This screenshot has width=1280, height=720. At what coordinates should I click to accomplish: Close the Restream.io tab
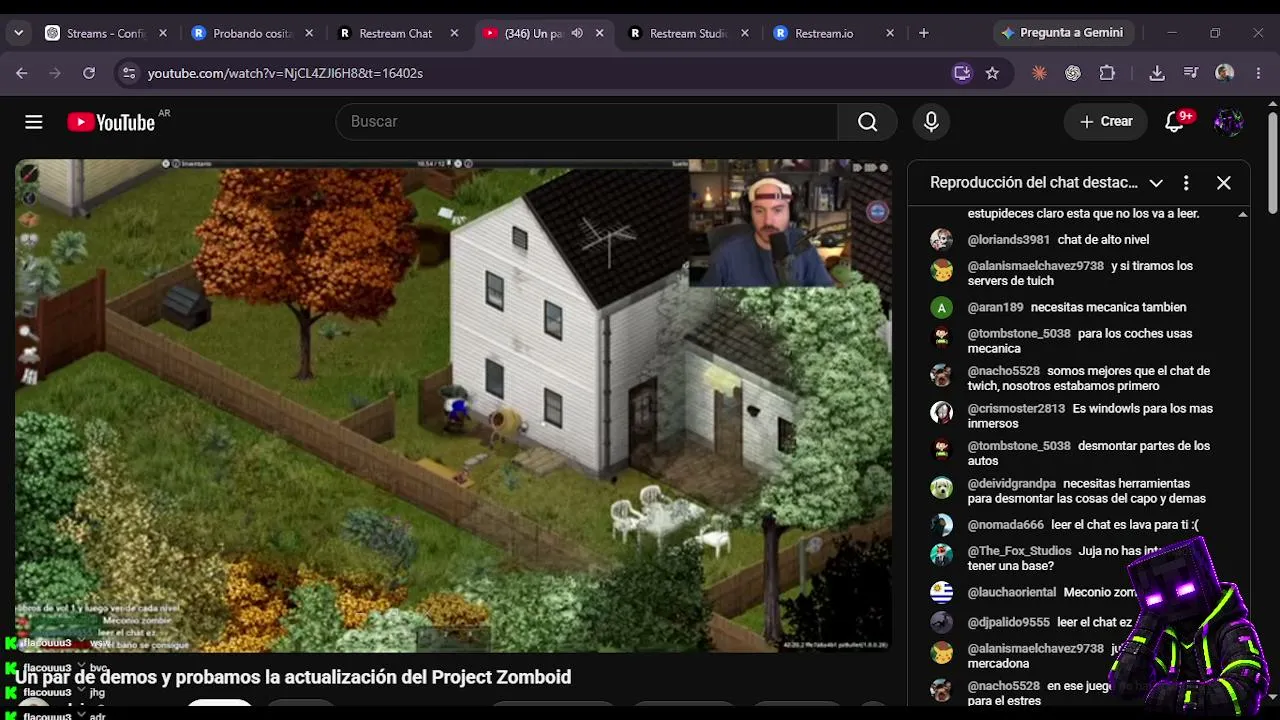pyautogui.click(x=890, y=33)
